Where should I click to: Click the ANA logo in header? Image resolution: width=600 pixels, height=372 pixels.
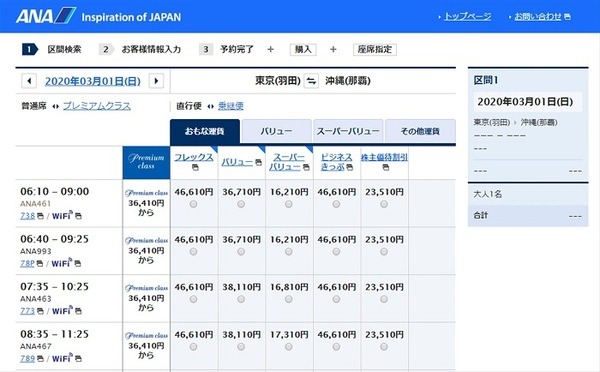tap(46, 16)
